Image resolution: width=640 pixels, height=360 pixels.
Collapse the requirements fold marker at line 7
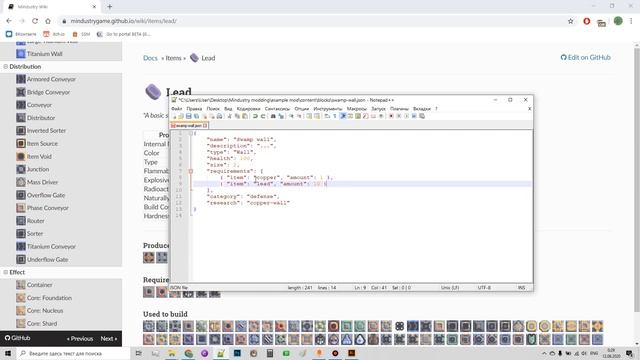click(x=191, y=171)
